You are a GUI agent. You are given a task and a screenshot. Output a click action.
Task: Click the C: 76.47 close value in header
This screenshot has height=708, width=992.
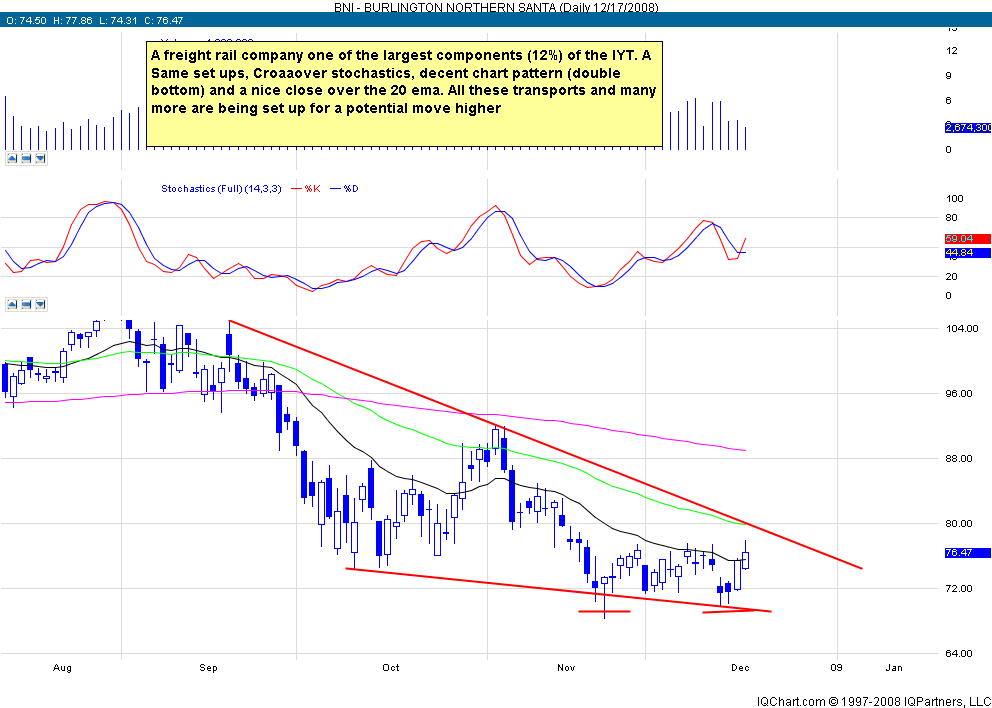163,20
